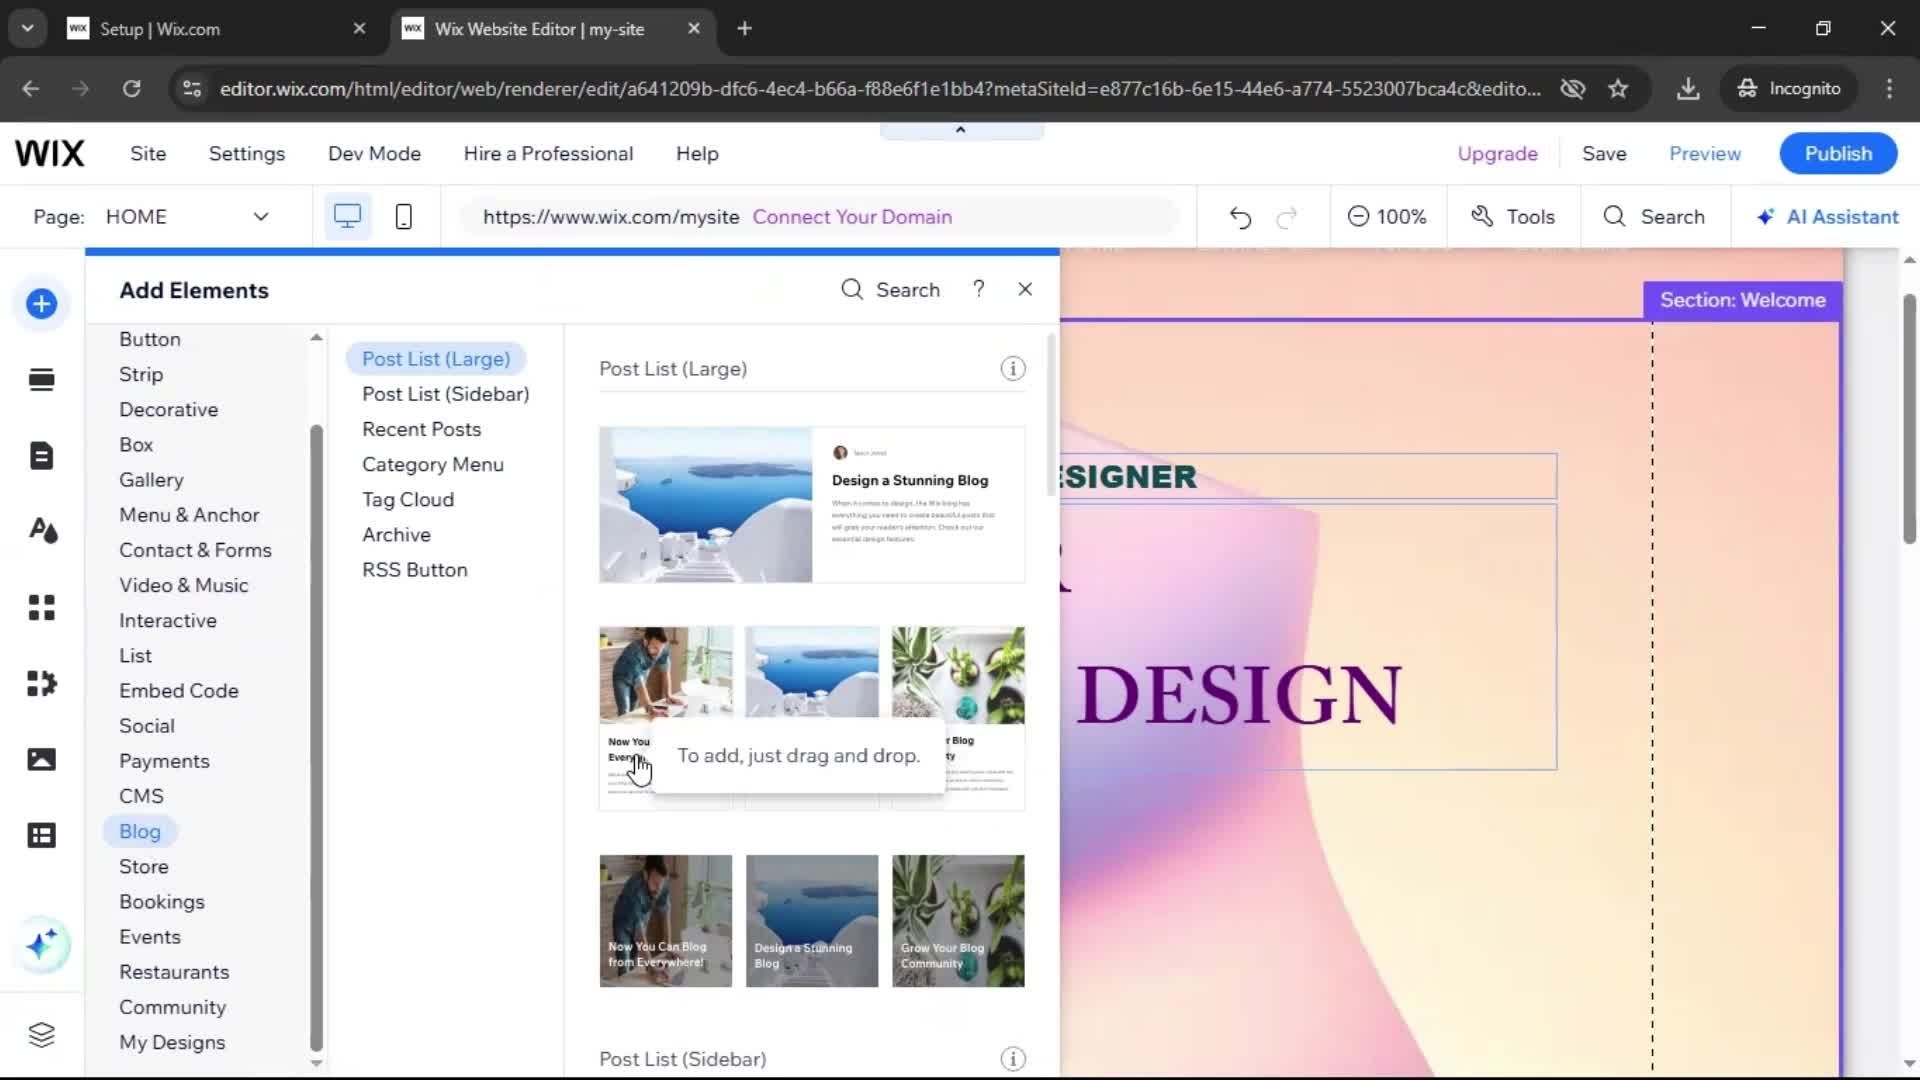Open the puzzle-piece integrations icon in sidebar
This screenshot has height=1080, width=1920.
click(x=41, y=683)
